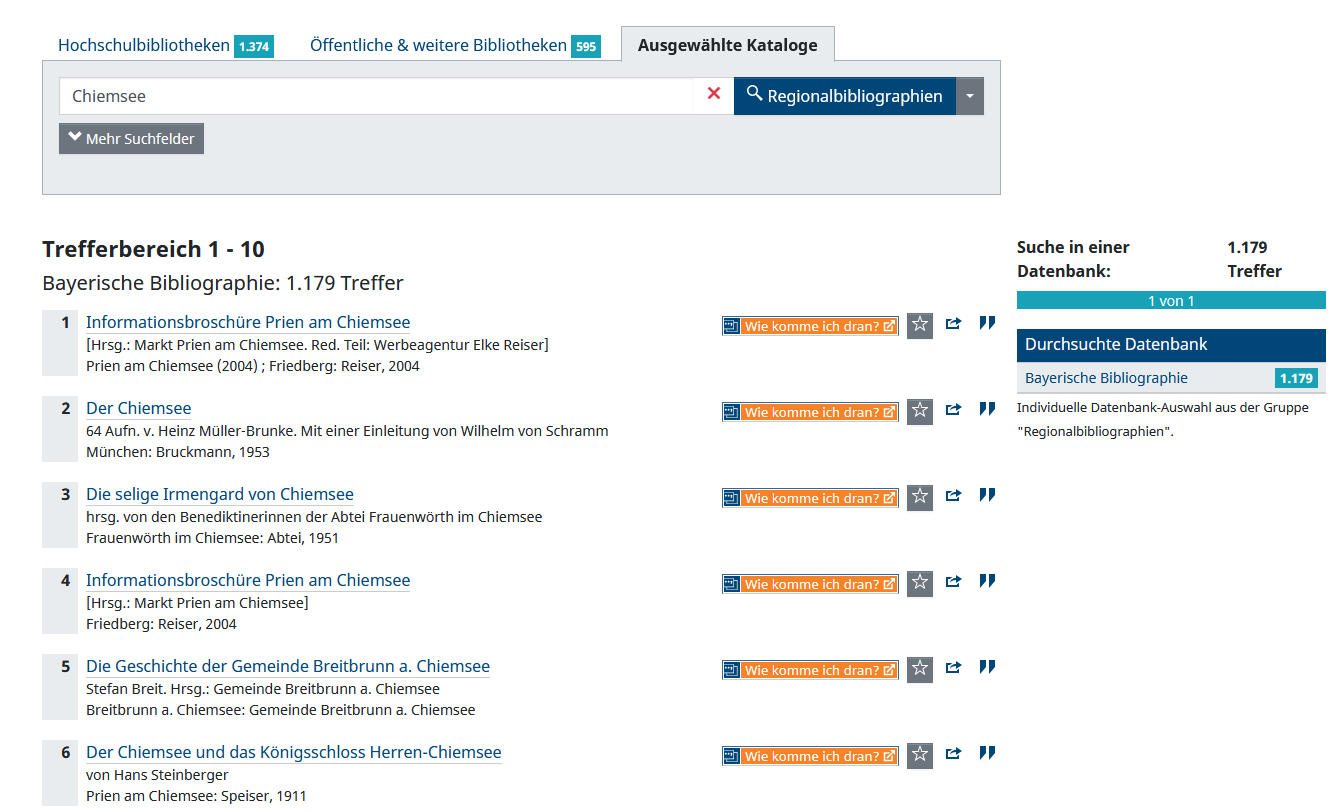Star the fourth result Informationsbroschüre Prien
Screen dimensions: 1344x812
(919, 583)
